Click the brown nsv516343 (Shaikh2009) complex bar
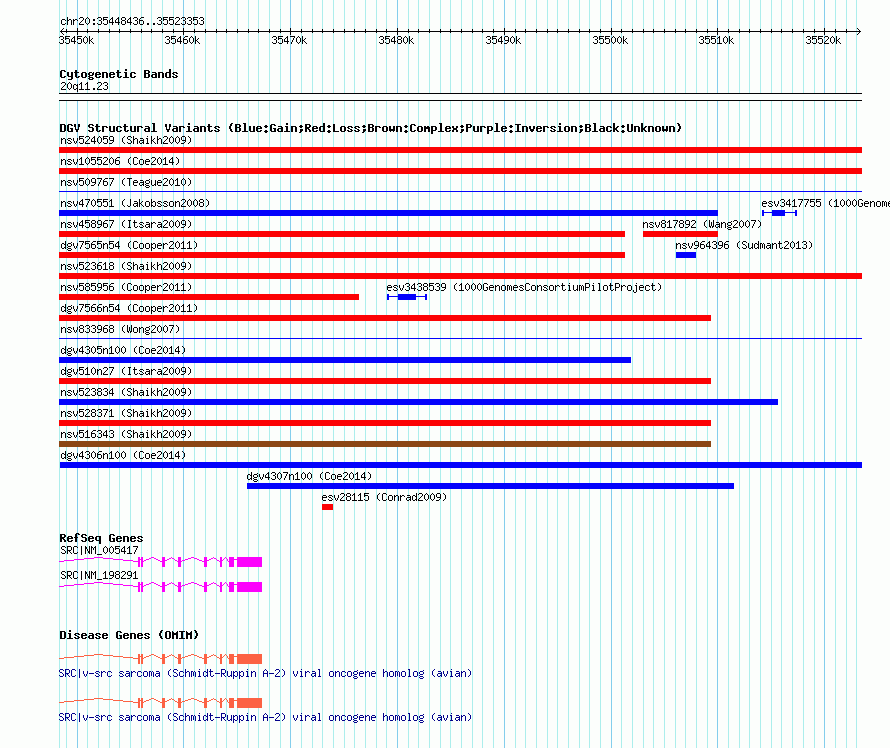The image size is (890, 748). [x=385, y=444]
